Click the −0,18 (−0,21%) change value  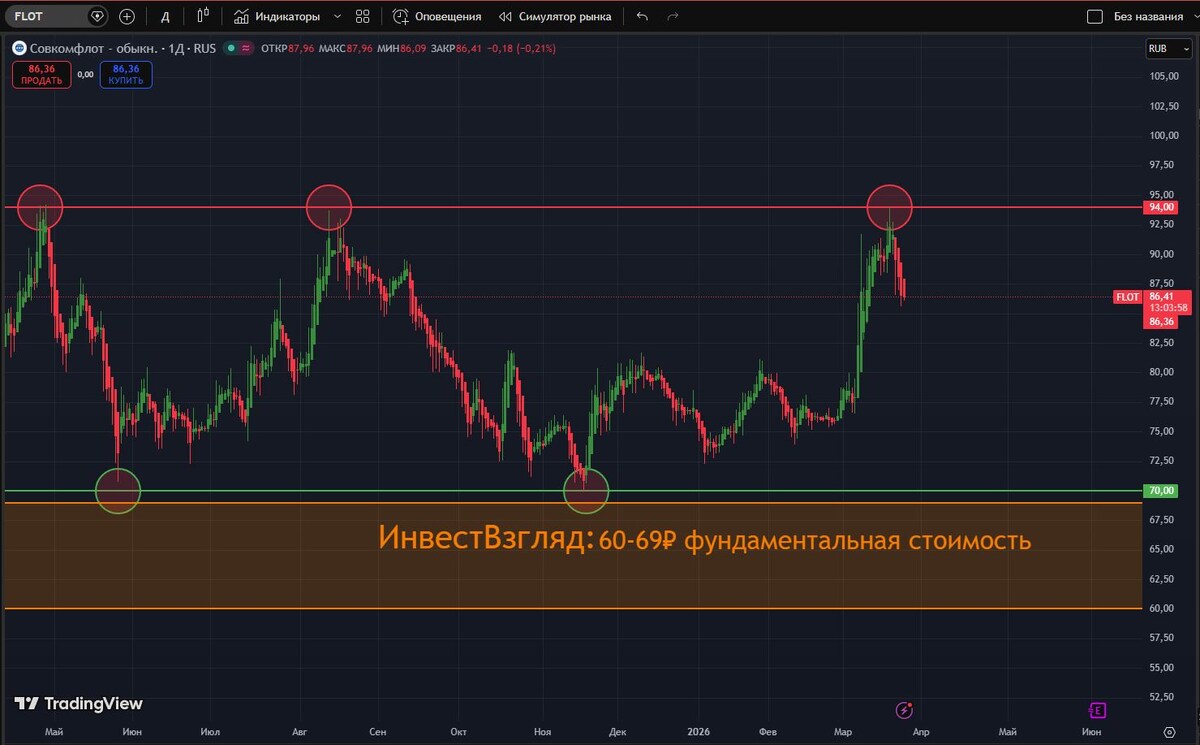[520, 48]
